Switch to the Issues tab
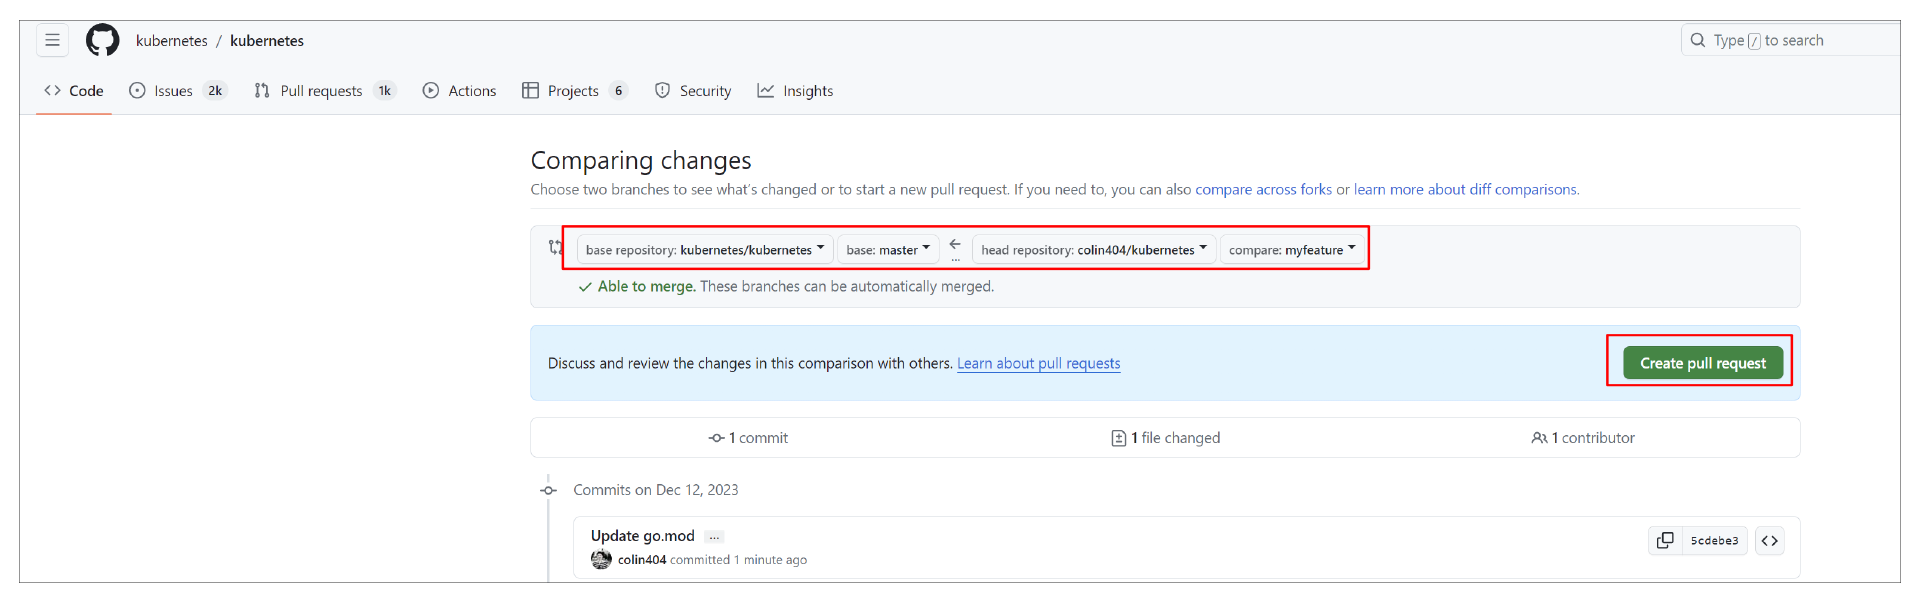The width and height of the screenshot is (1920, 603). 177,91
